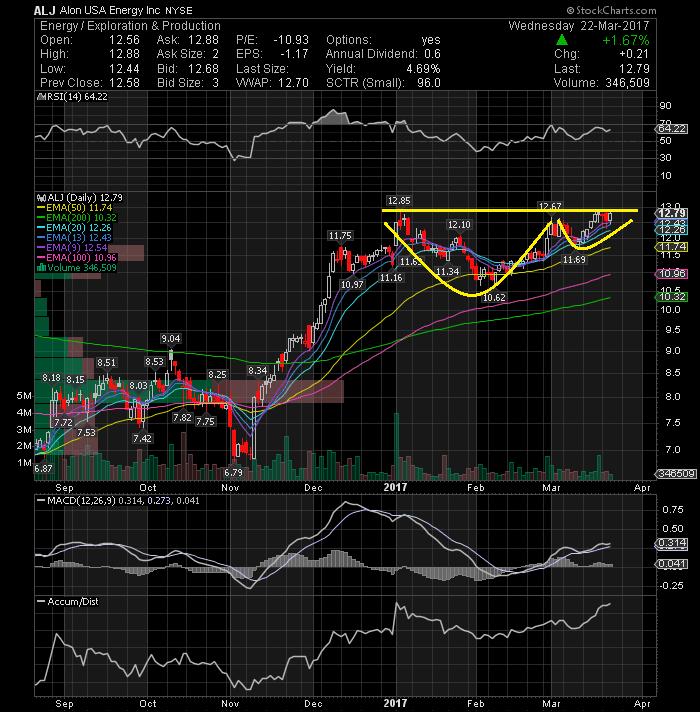Click the 7.42 price label
700x712 pixels.
[x=143, y=439]
